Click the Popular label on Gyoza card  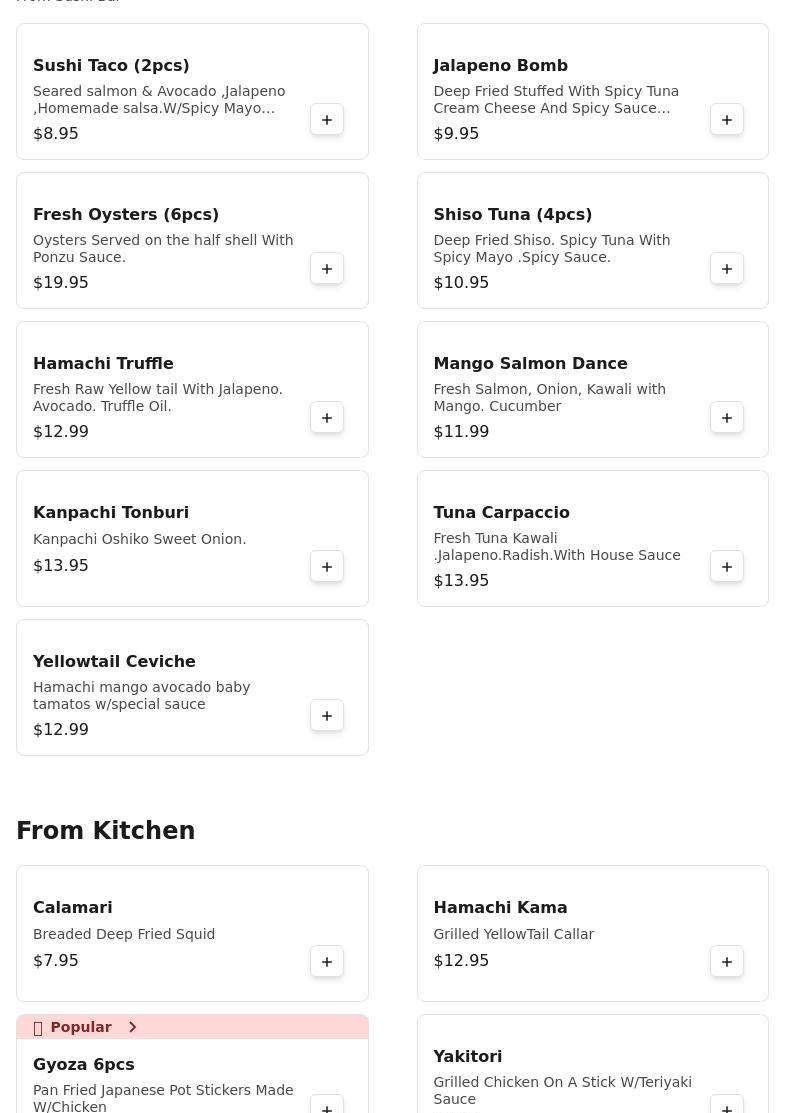point(81,1027)
